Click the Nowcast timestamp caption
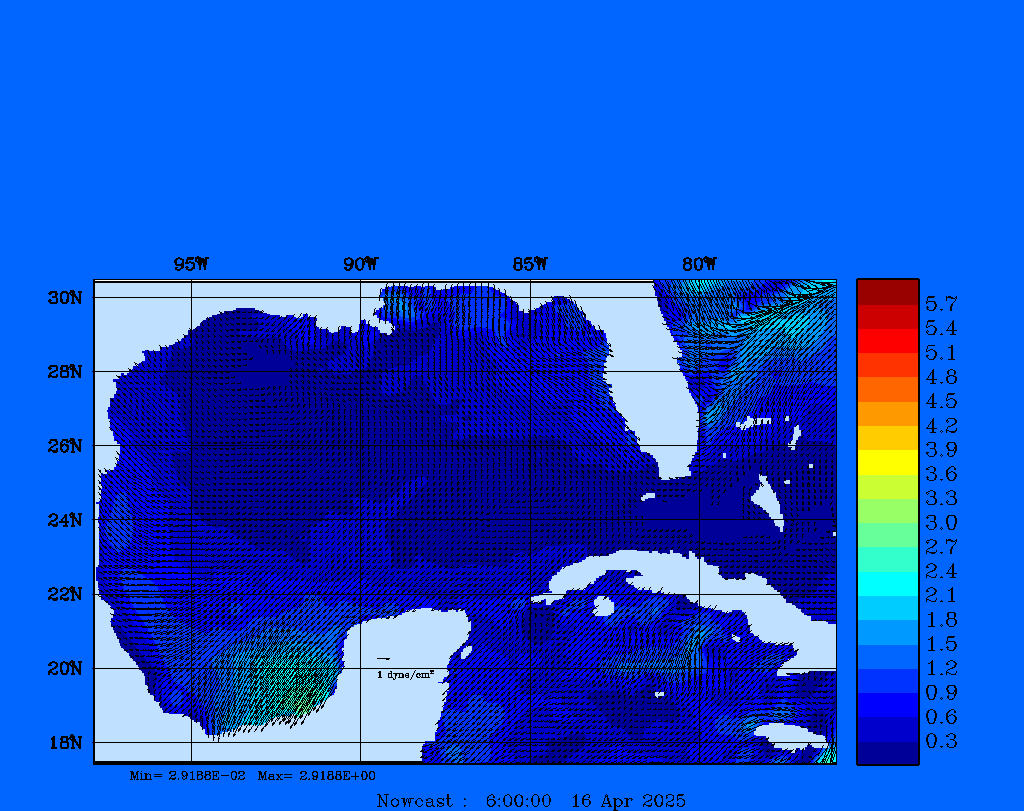The image size is (1024, 811). point(530,800)
